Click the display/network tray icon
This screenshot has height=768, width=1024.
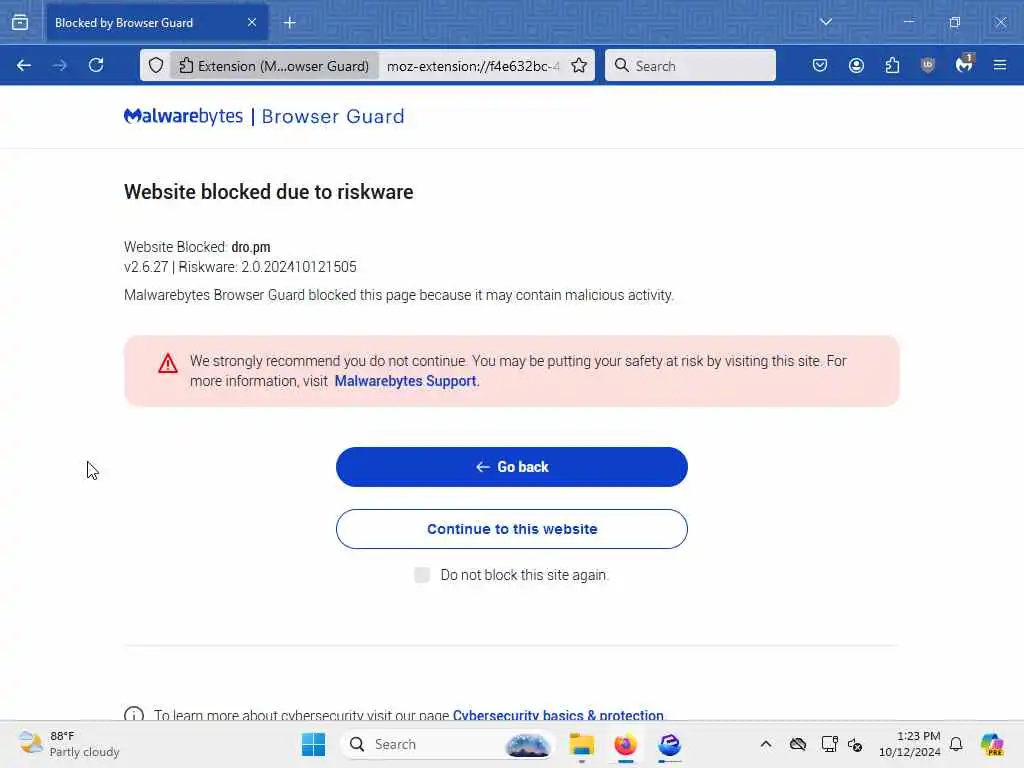coord(829,744)
